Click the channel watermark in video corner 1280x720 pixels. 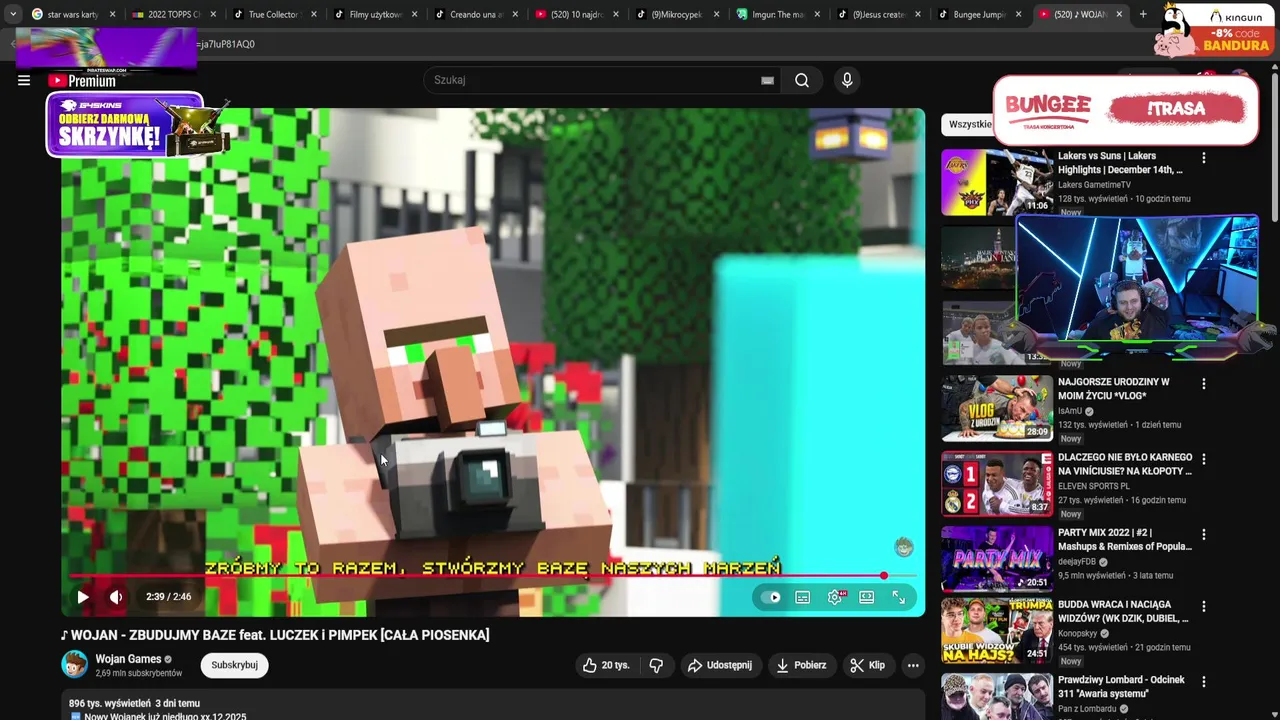point(904,546)
